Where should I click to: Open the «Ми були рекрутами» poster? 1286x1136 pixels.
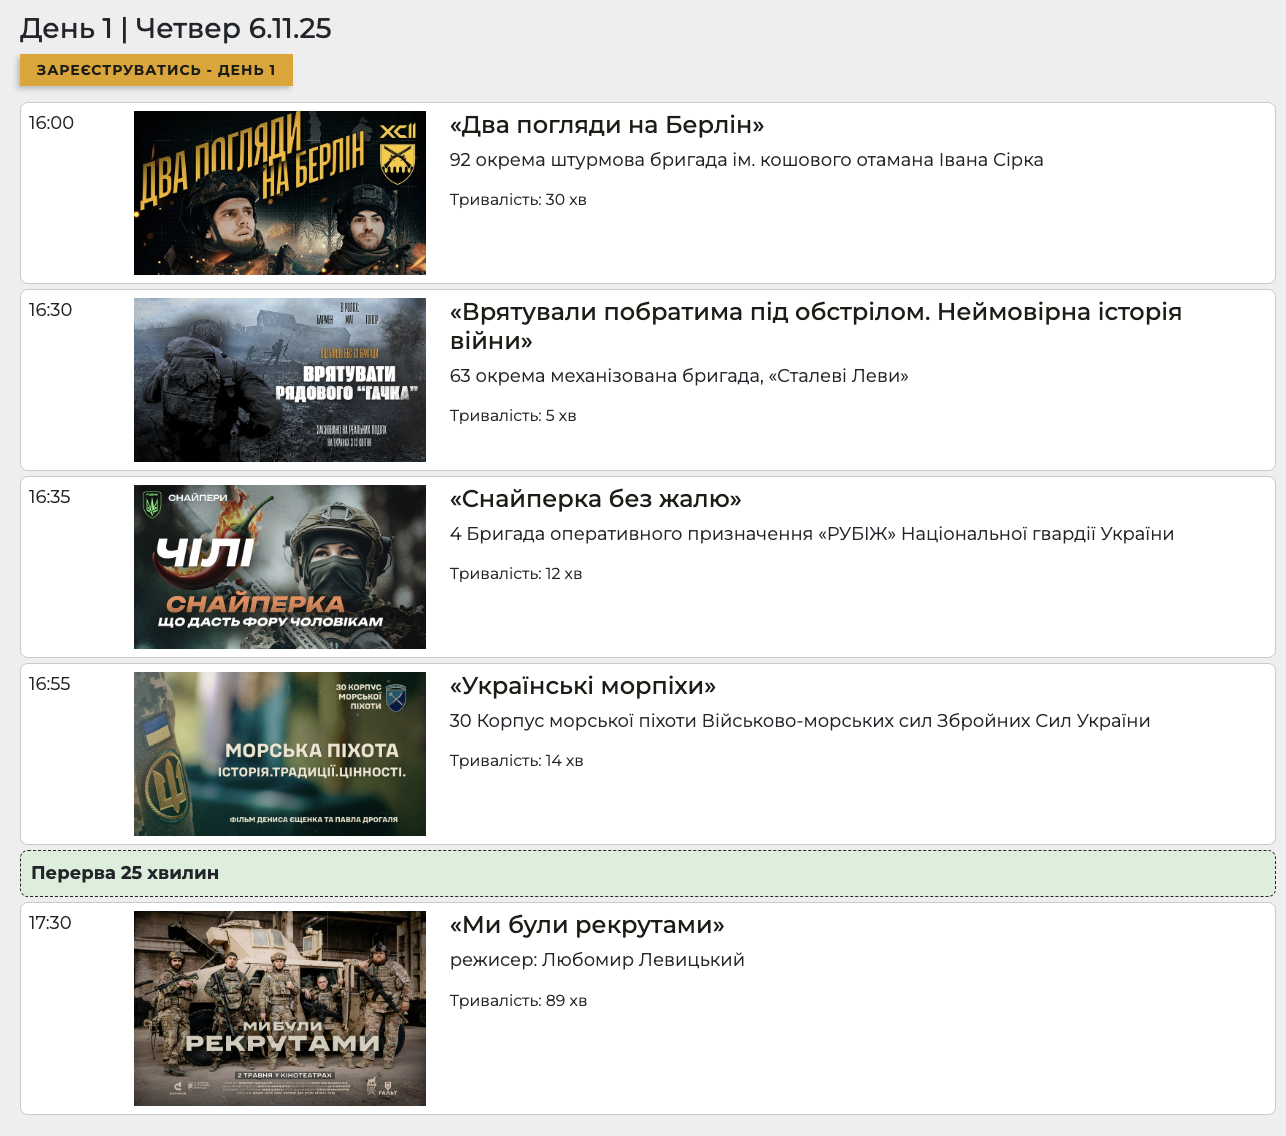coord(279,1008)
